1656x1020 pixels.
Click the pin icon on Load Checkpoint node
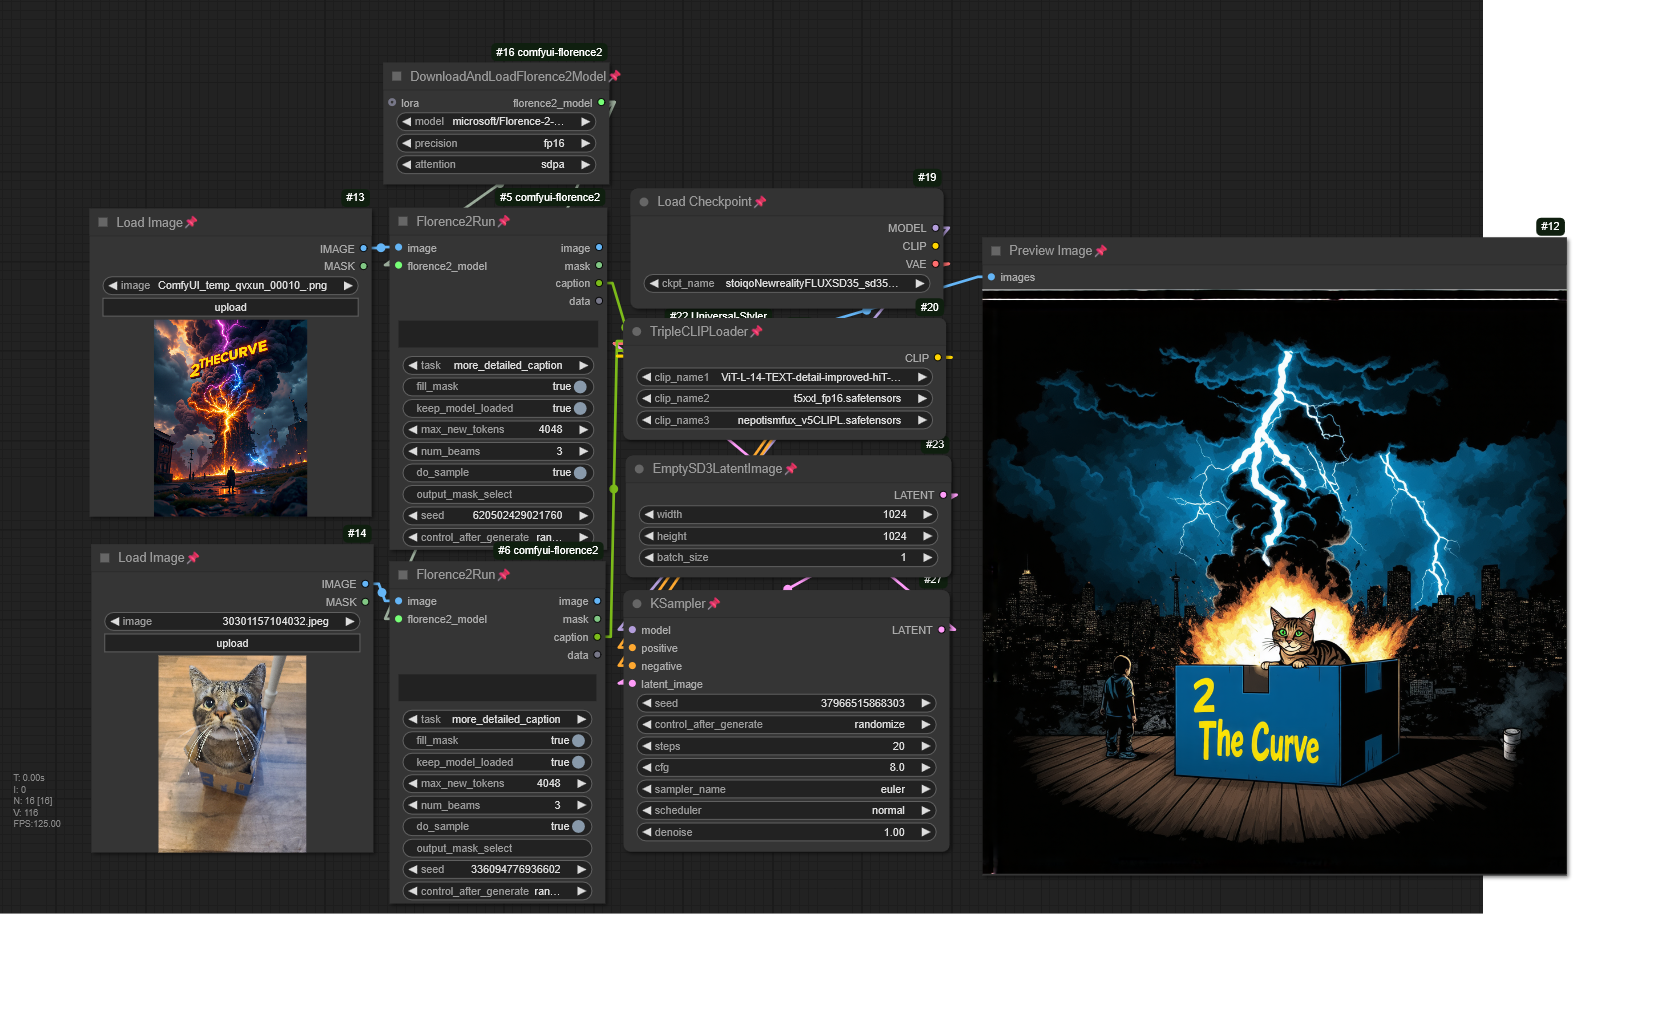point(760,202)
